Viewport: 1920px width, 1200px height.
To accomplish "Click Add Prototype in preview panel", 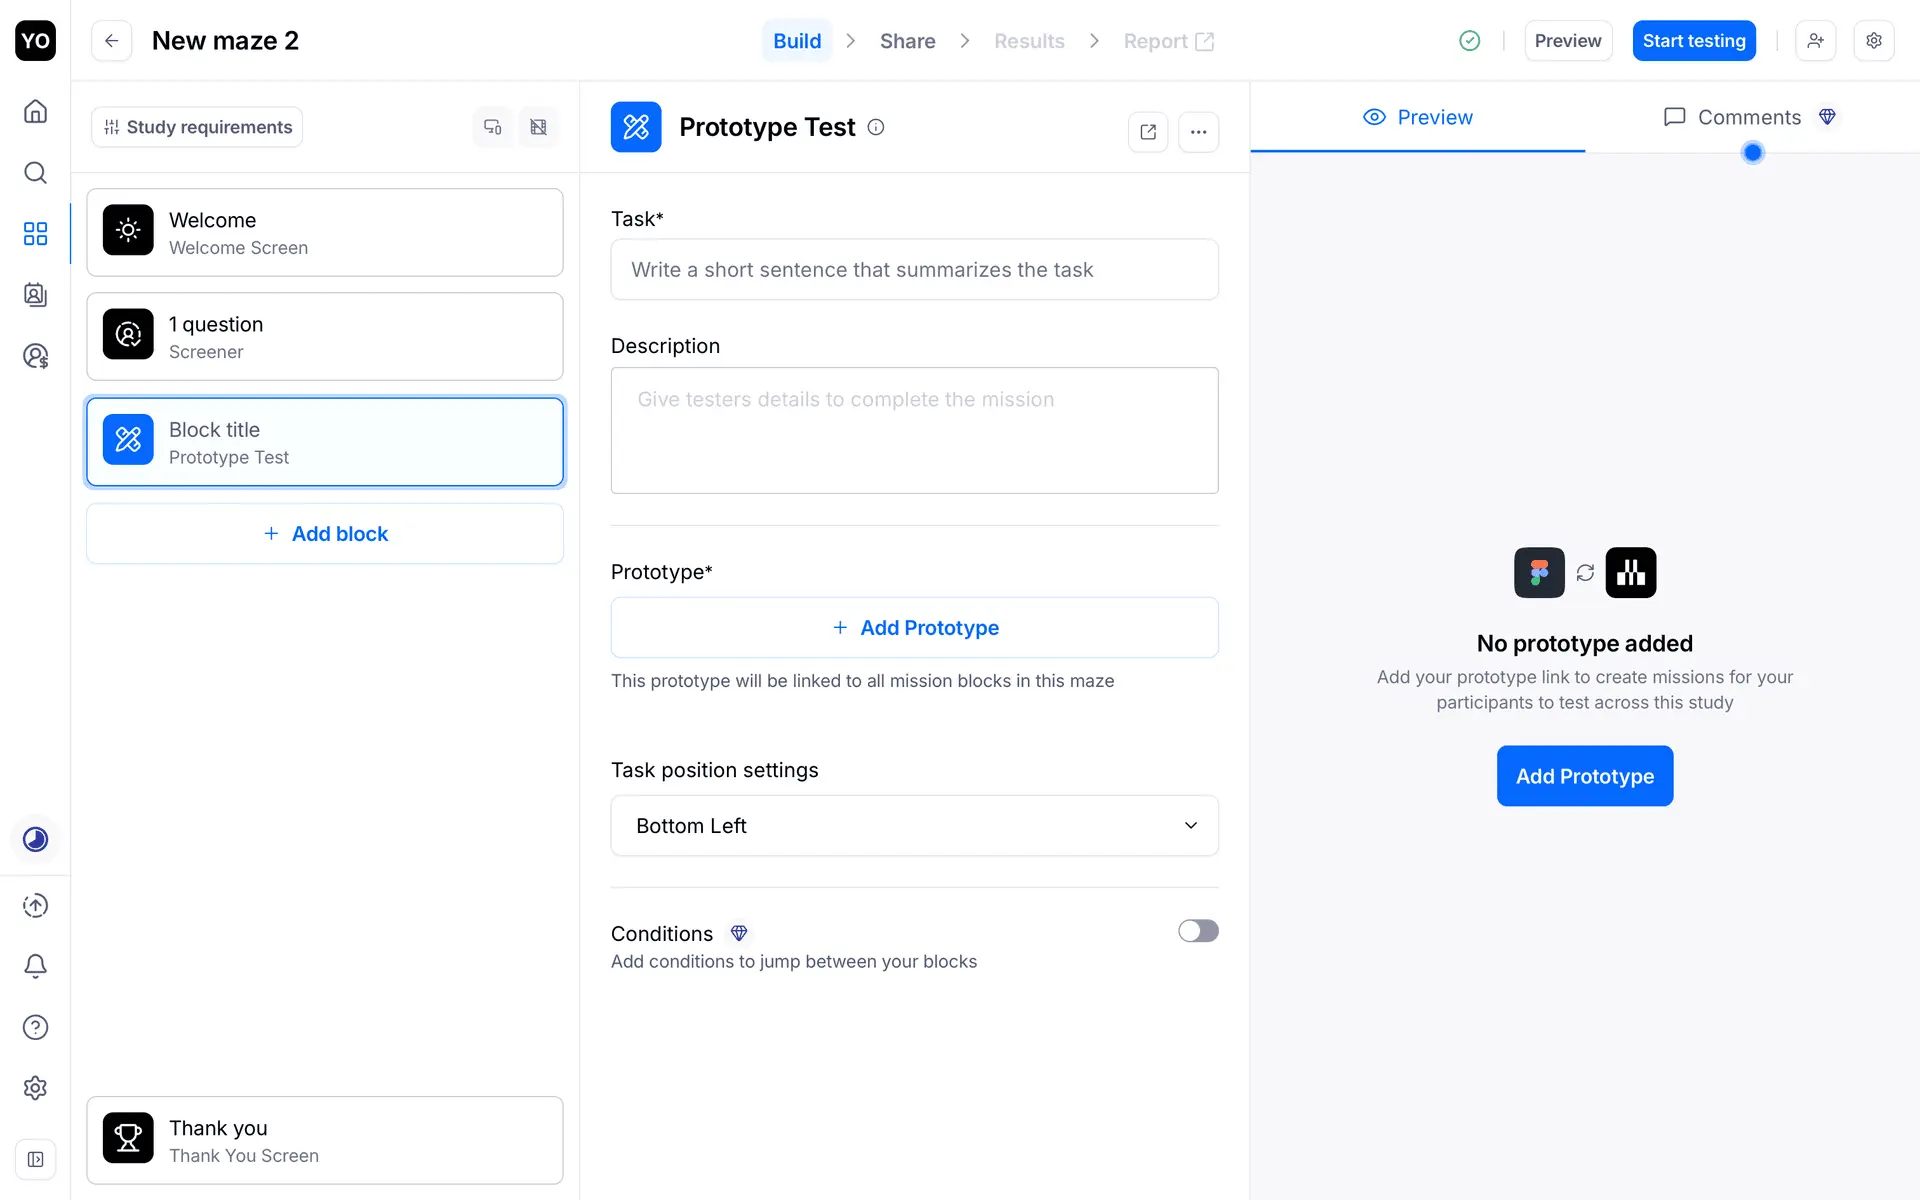I will coord(1584,776).
